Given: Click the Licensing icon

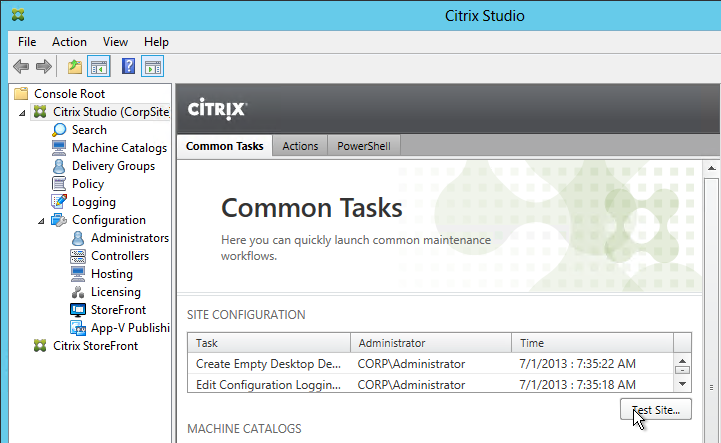Looking at the screenshot, I should pos(78,292).
